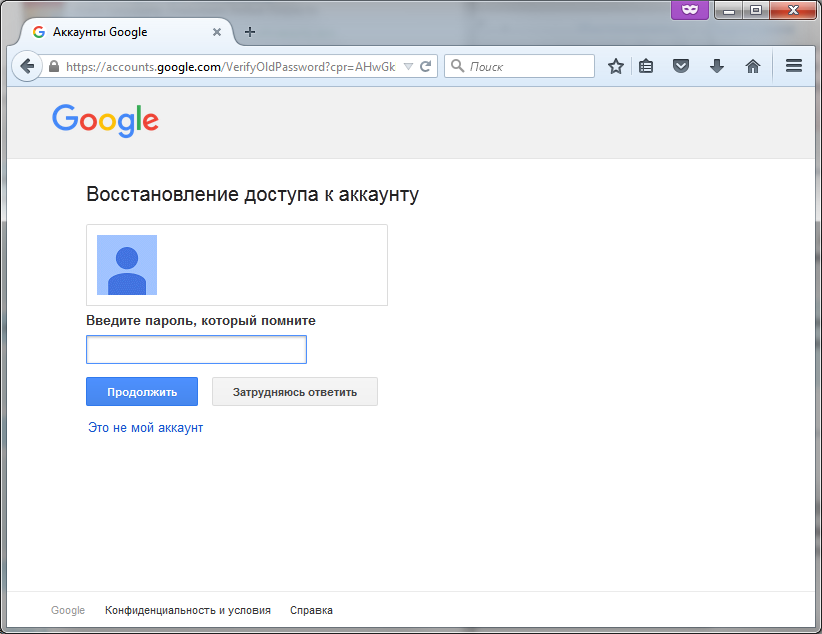Click the Затрудняюсь ответить button
The image size is (822, 634).
click(x=294, y=391)
